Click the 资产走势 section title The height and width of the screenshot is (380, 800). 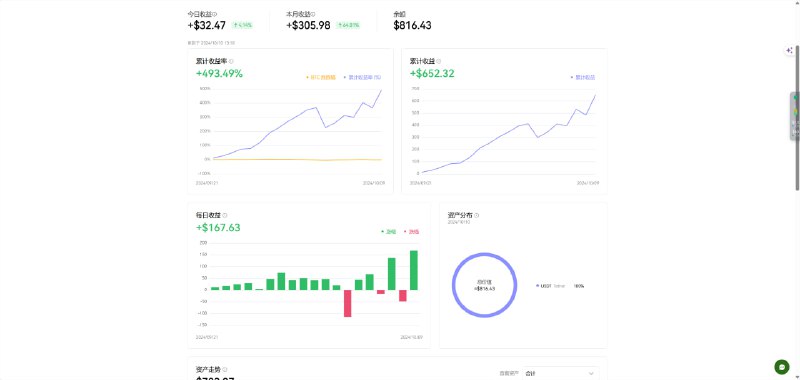click(208, 369)
